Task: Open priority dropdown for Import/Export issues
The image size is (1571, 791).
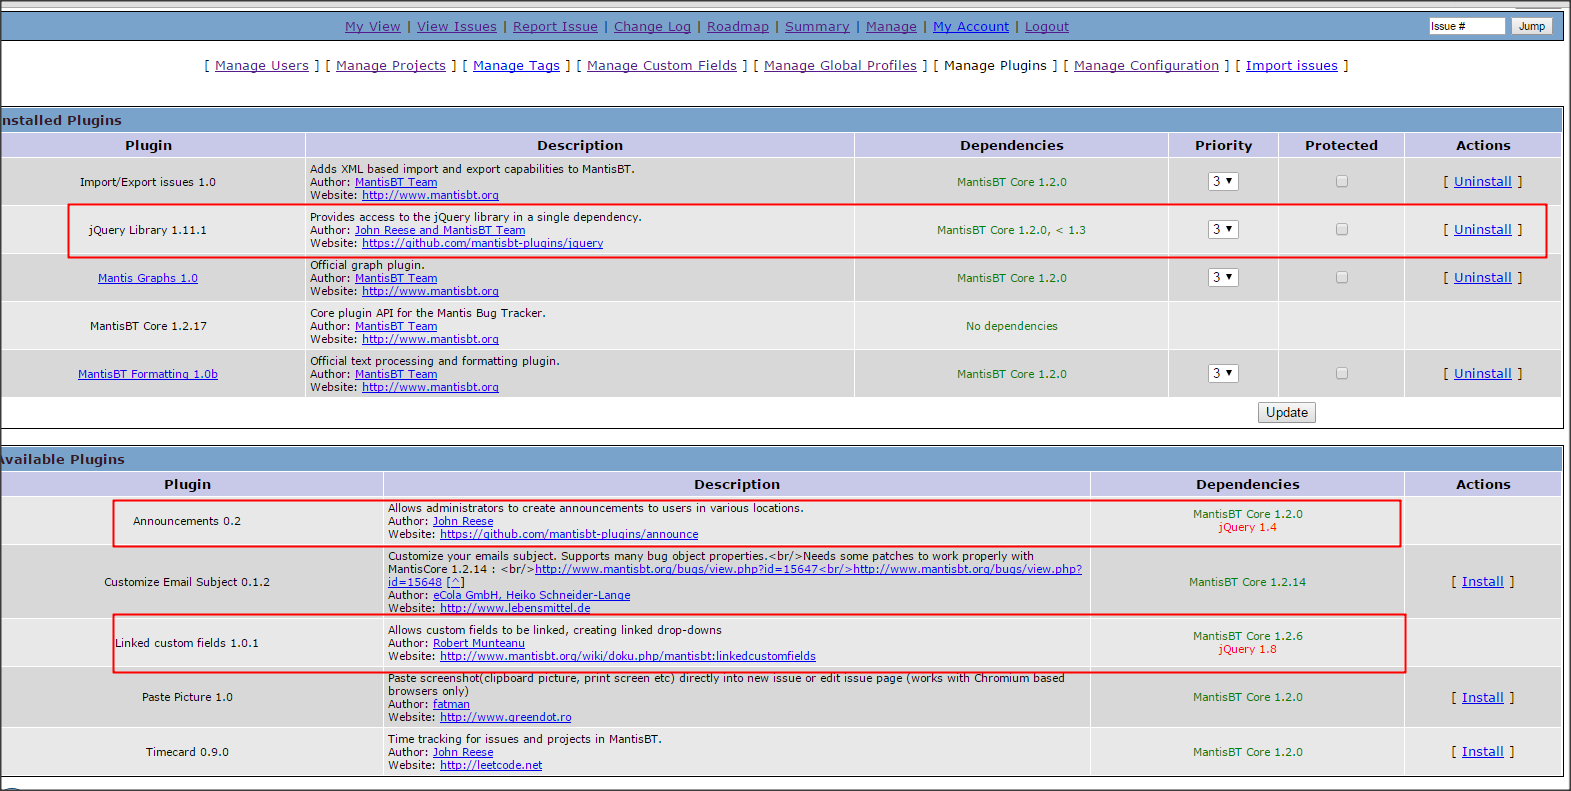Action: coord(1223,182)
